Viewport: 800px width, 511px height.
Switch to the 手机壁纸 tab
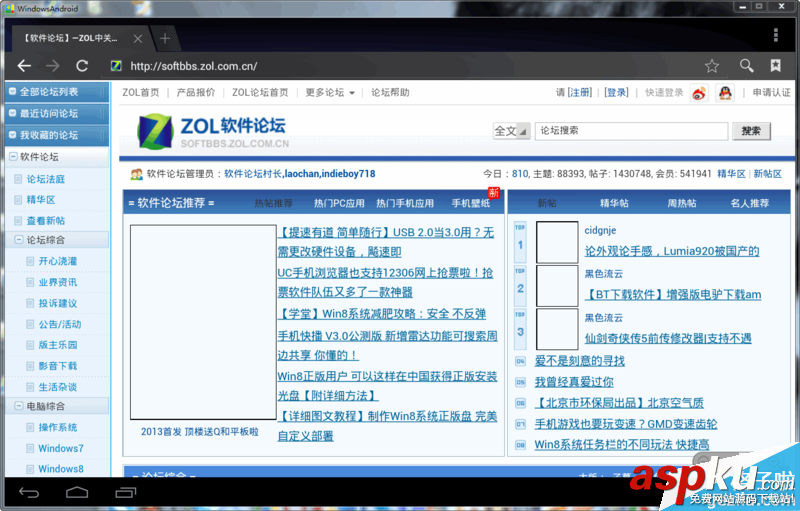(470, 203)
